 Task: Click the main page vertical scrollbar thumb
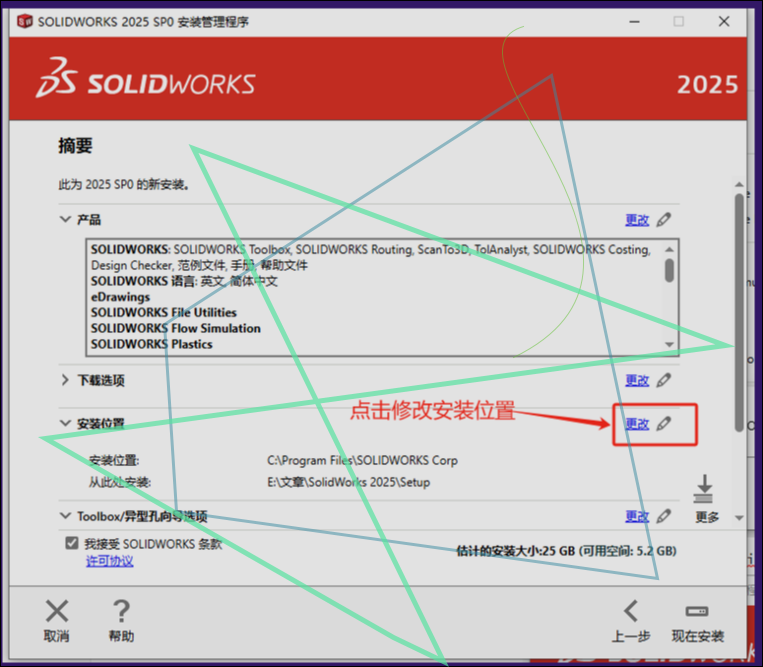point(739,311)
